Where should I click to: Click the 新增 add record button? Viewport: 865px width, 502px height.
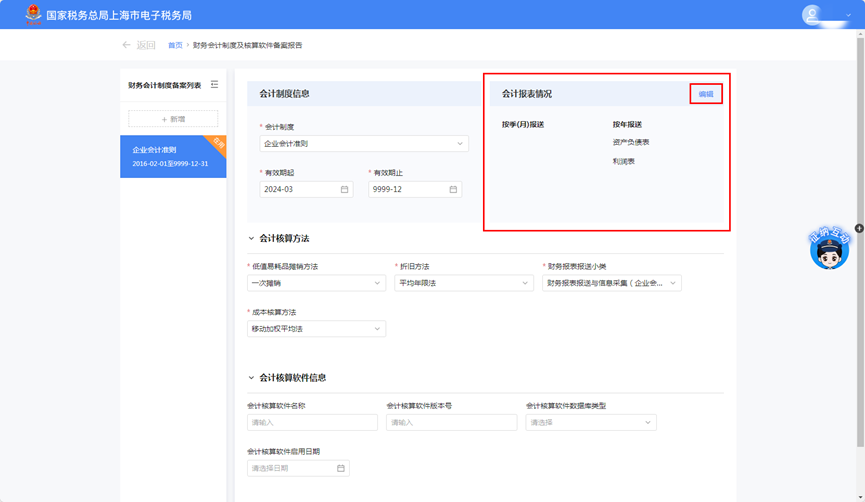[x=173, y=119]
